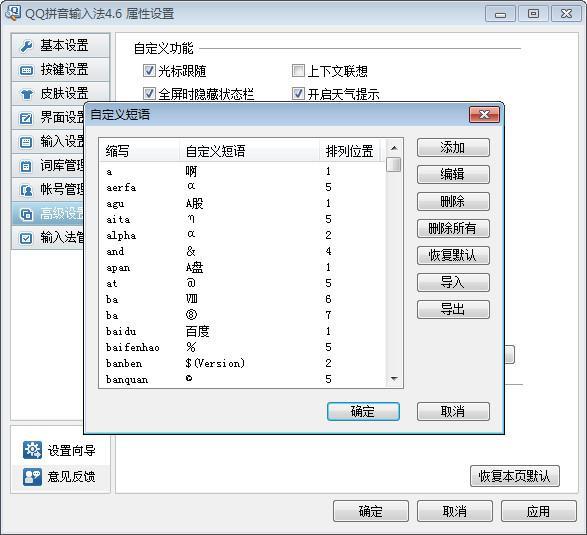This screenshot has height=535, width=587.
Task: Click 恢复本页默认 button in settings window
Action: (515, 476)
